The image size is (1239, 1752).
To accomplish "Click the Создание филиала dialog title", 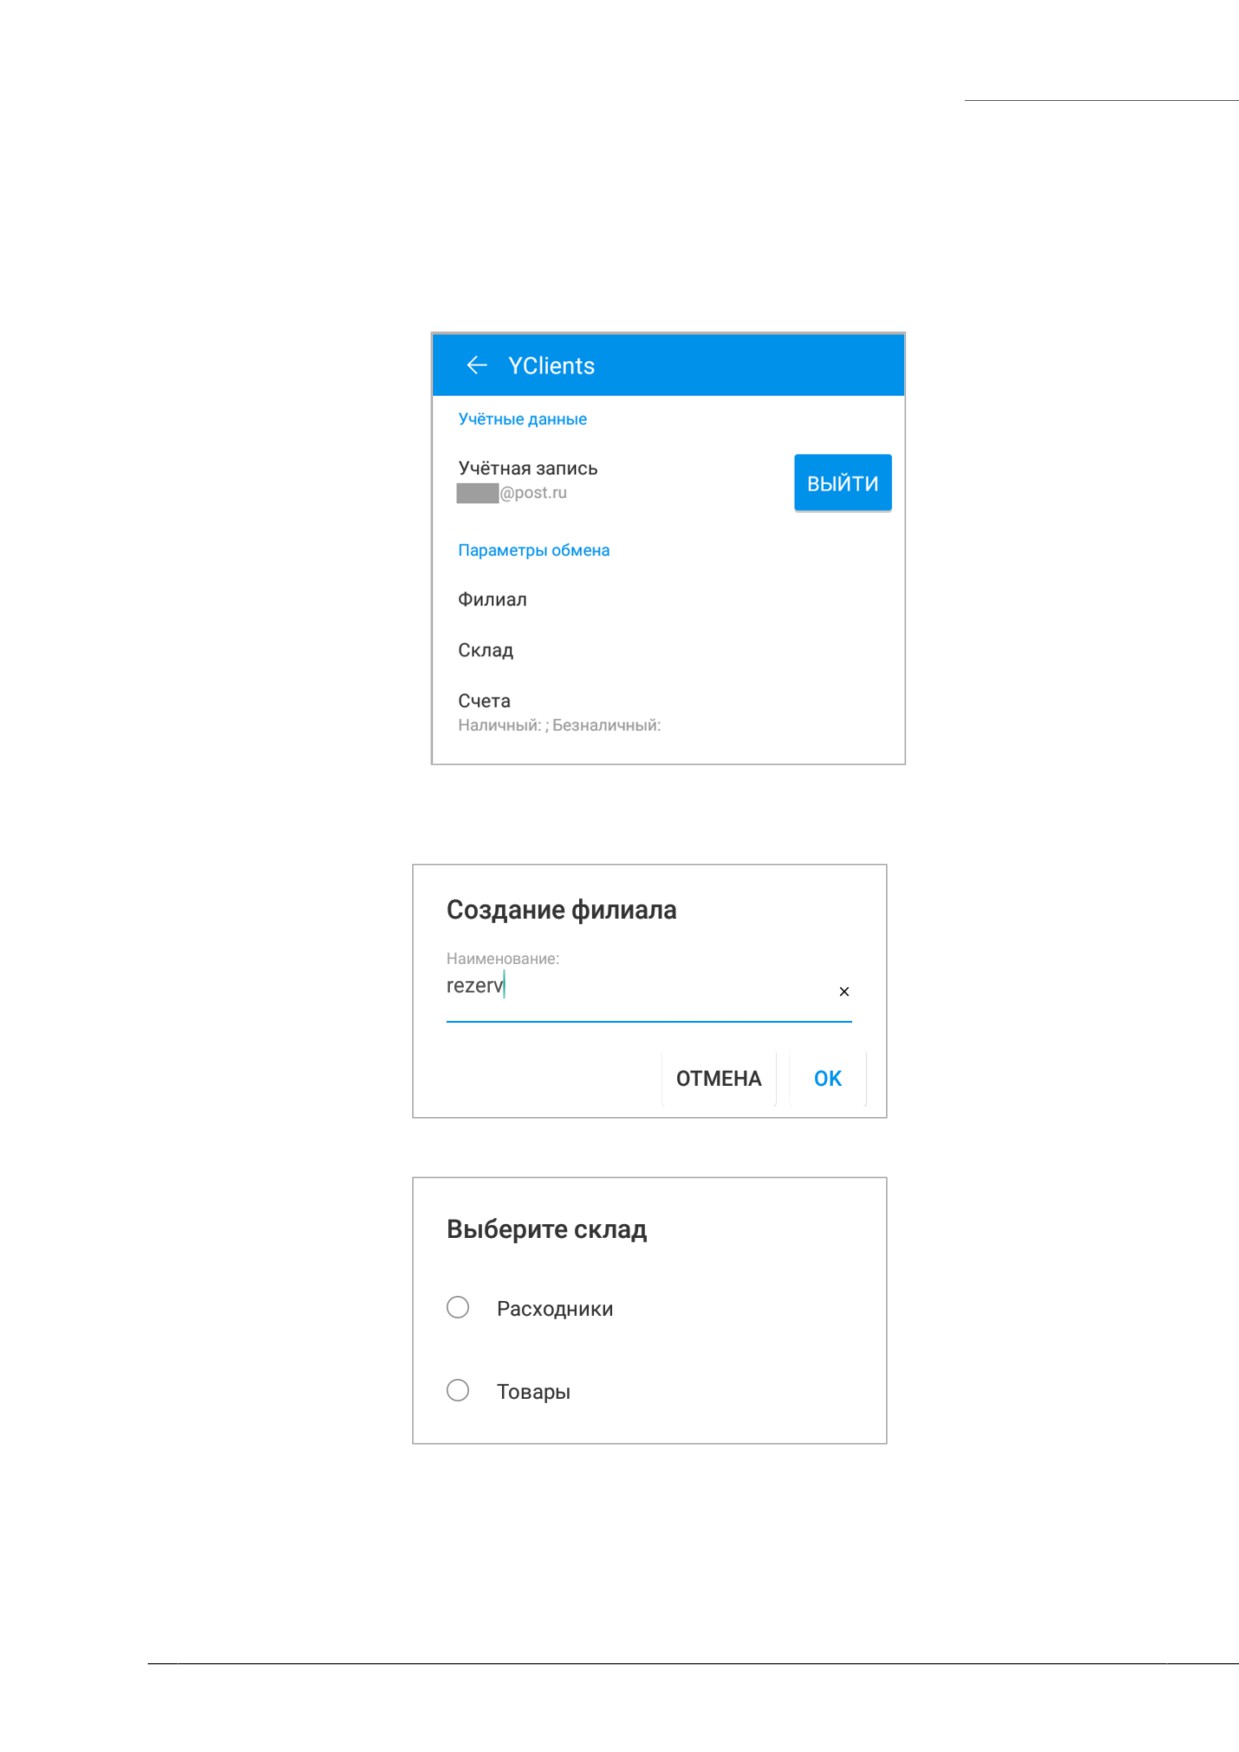I will tap(561, 910).
